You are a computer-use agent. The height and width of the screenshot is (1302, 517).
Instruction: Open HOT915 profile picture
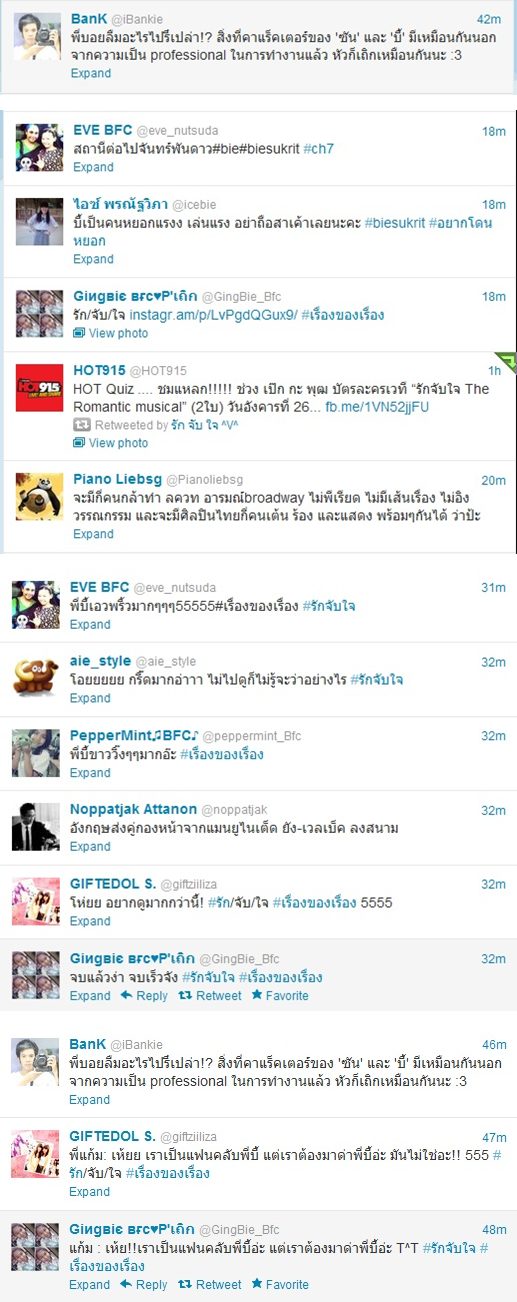pyautogui.click(x=39, y=387)
